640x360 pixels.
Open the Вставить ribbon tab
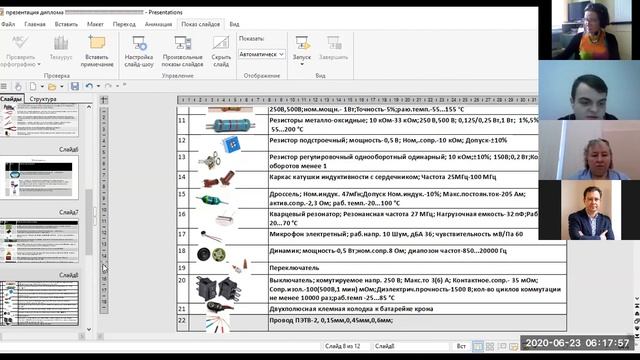tap(66, 24)
